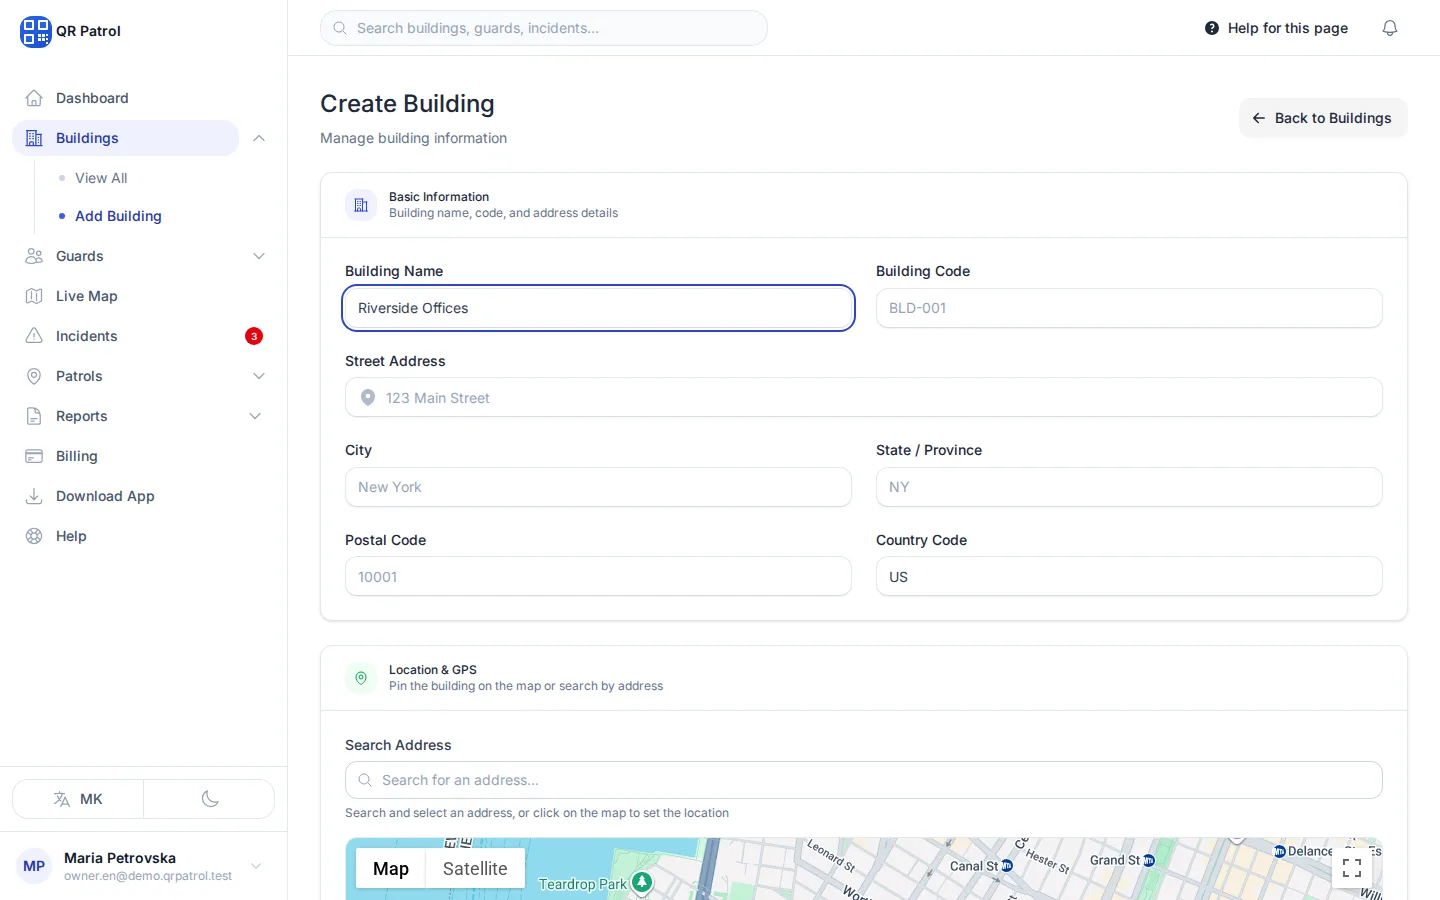Screen dimensions: 1440x900
Task: Click the Billing card icon
Action: pos(34,456)
